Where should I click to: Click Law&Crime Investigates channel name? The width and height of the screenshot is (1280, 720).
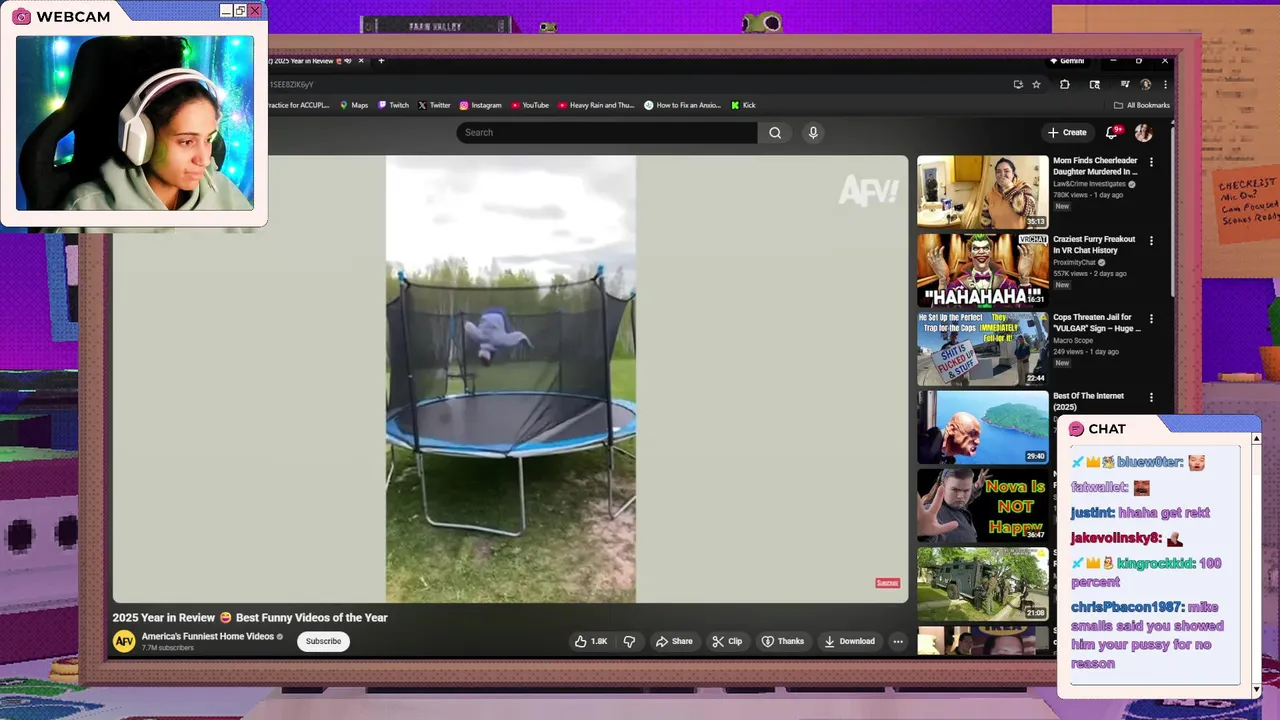[x=1089, y=184]
